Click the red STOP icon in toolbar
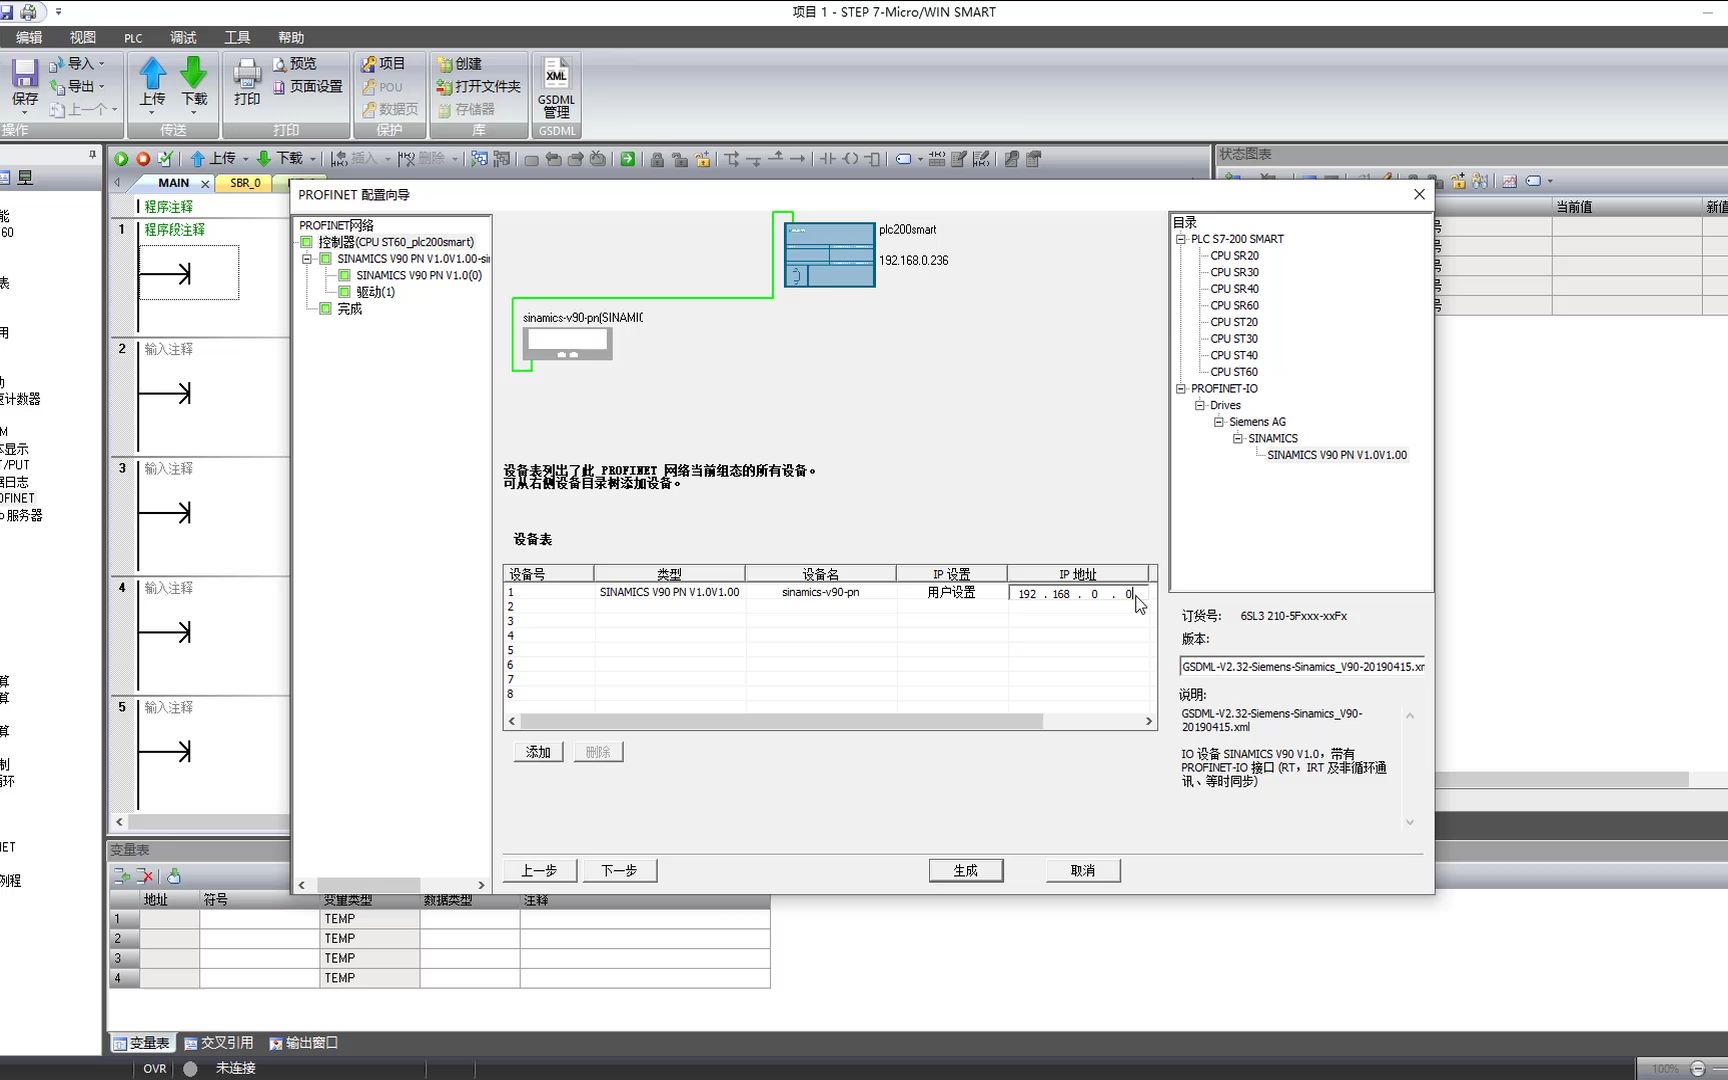Viewport: 1728px width, 1080px height. coord(143,158)
